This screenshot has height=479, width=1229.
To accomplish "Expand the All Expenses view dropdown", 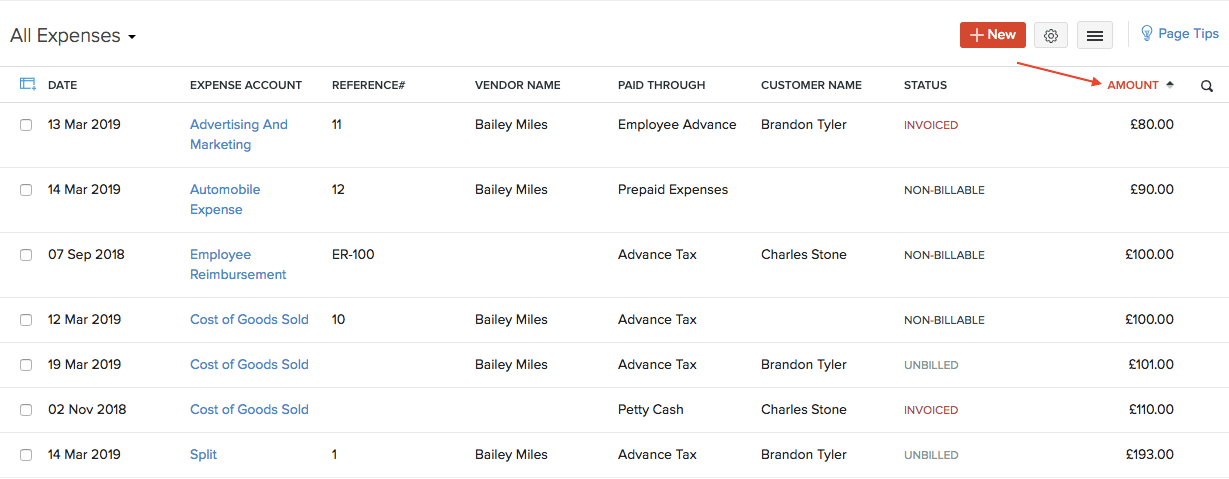I will pyautogui.click(x=131, y=38).
